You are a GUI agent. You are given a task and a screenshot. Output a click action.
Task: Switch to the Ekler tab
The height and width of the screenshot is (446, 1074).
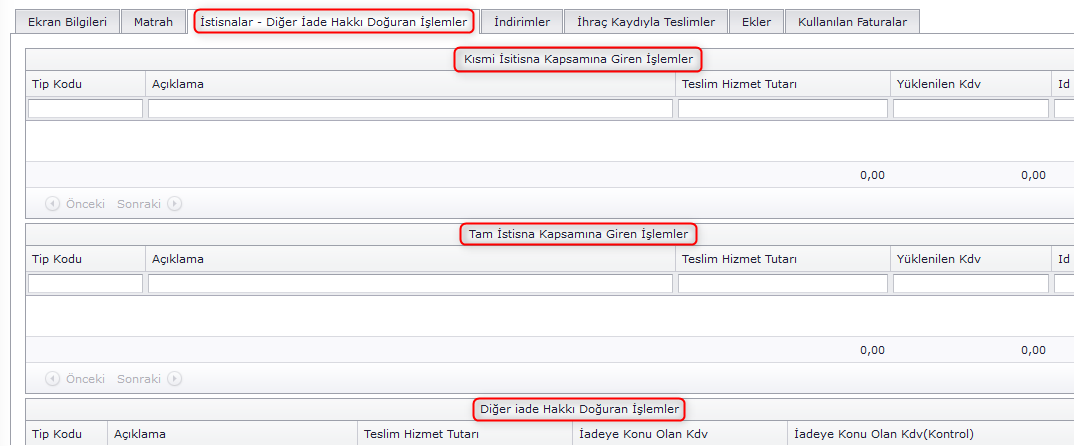[756, 22]
